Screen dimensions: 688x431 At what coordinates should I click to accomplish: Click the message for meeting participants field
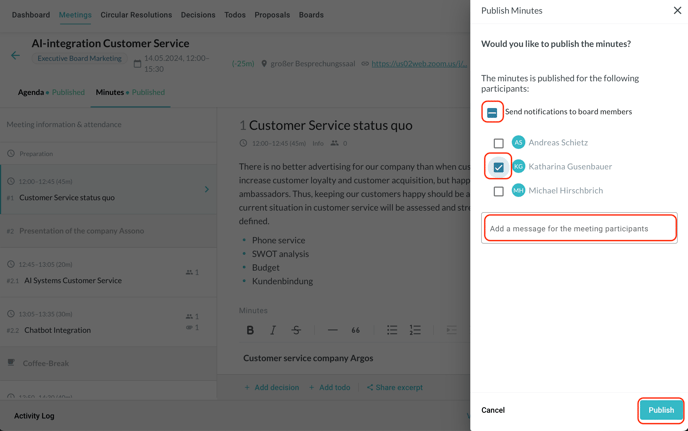click(579, 229)
